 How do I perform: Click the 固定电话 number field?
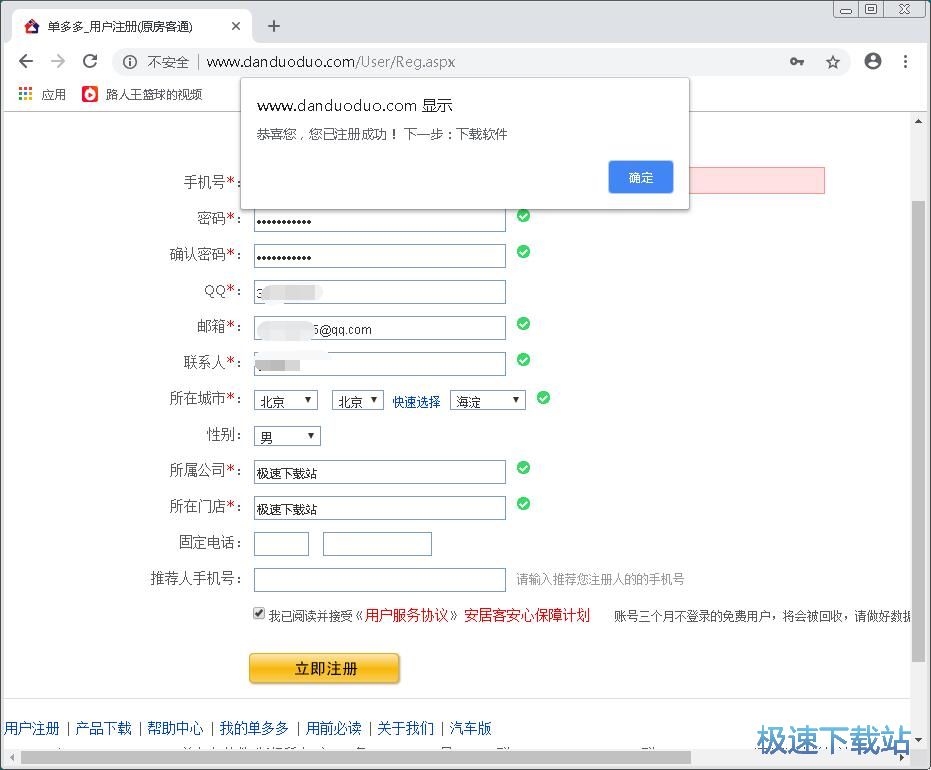coord(377,544)
